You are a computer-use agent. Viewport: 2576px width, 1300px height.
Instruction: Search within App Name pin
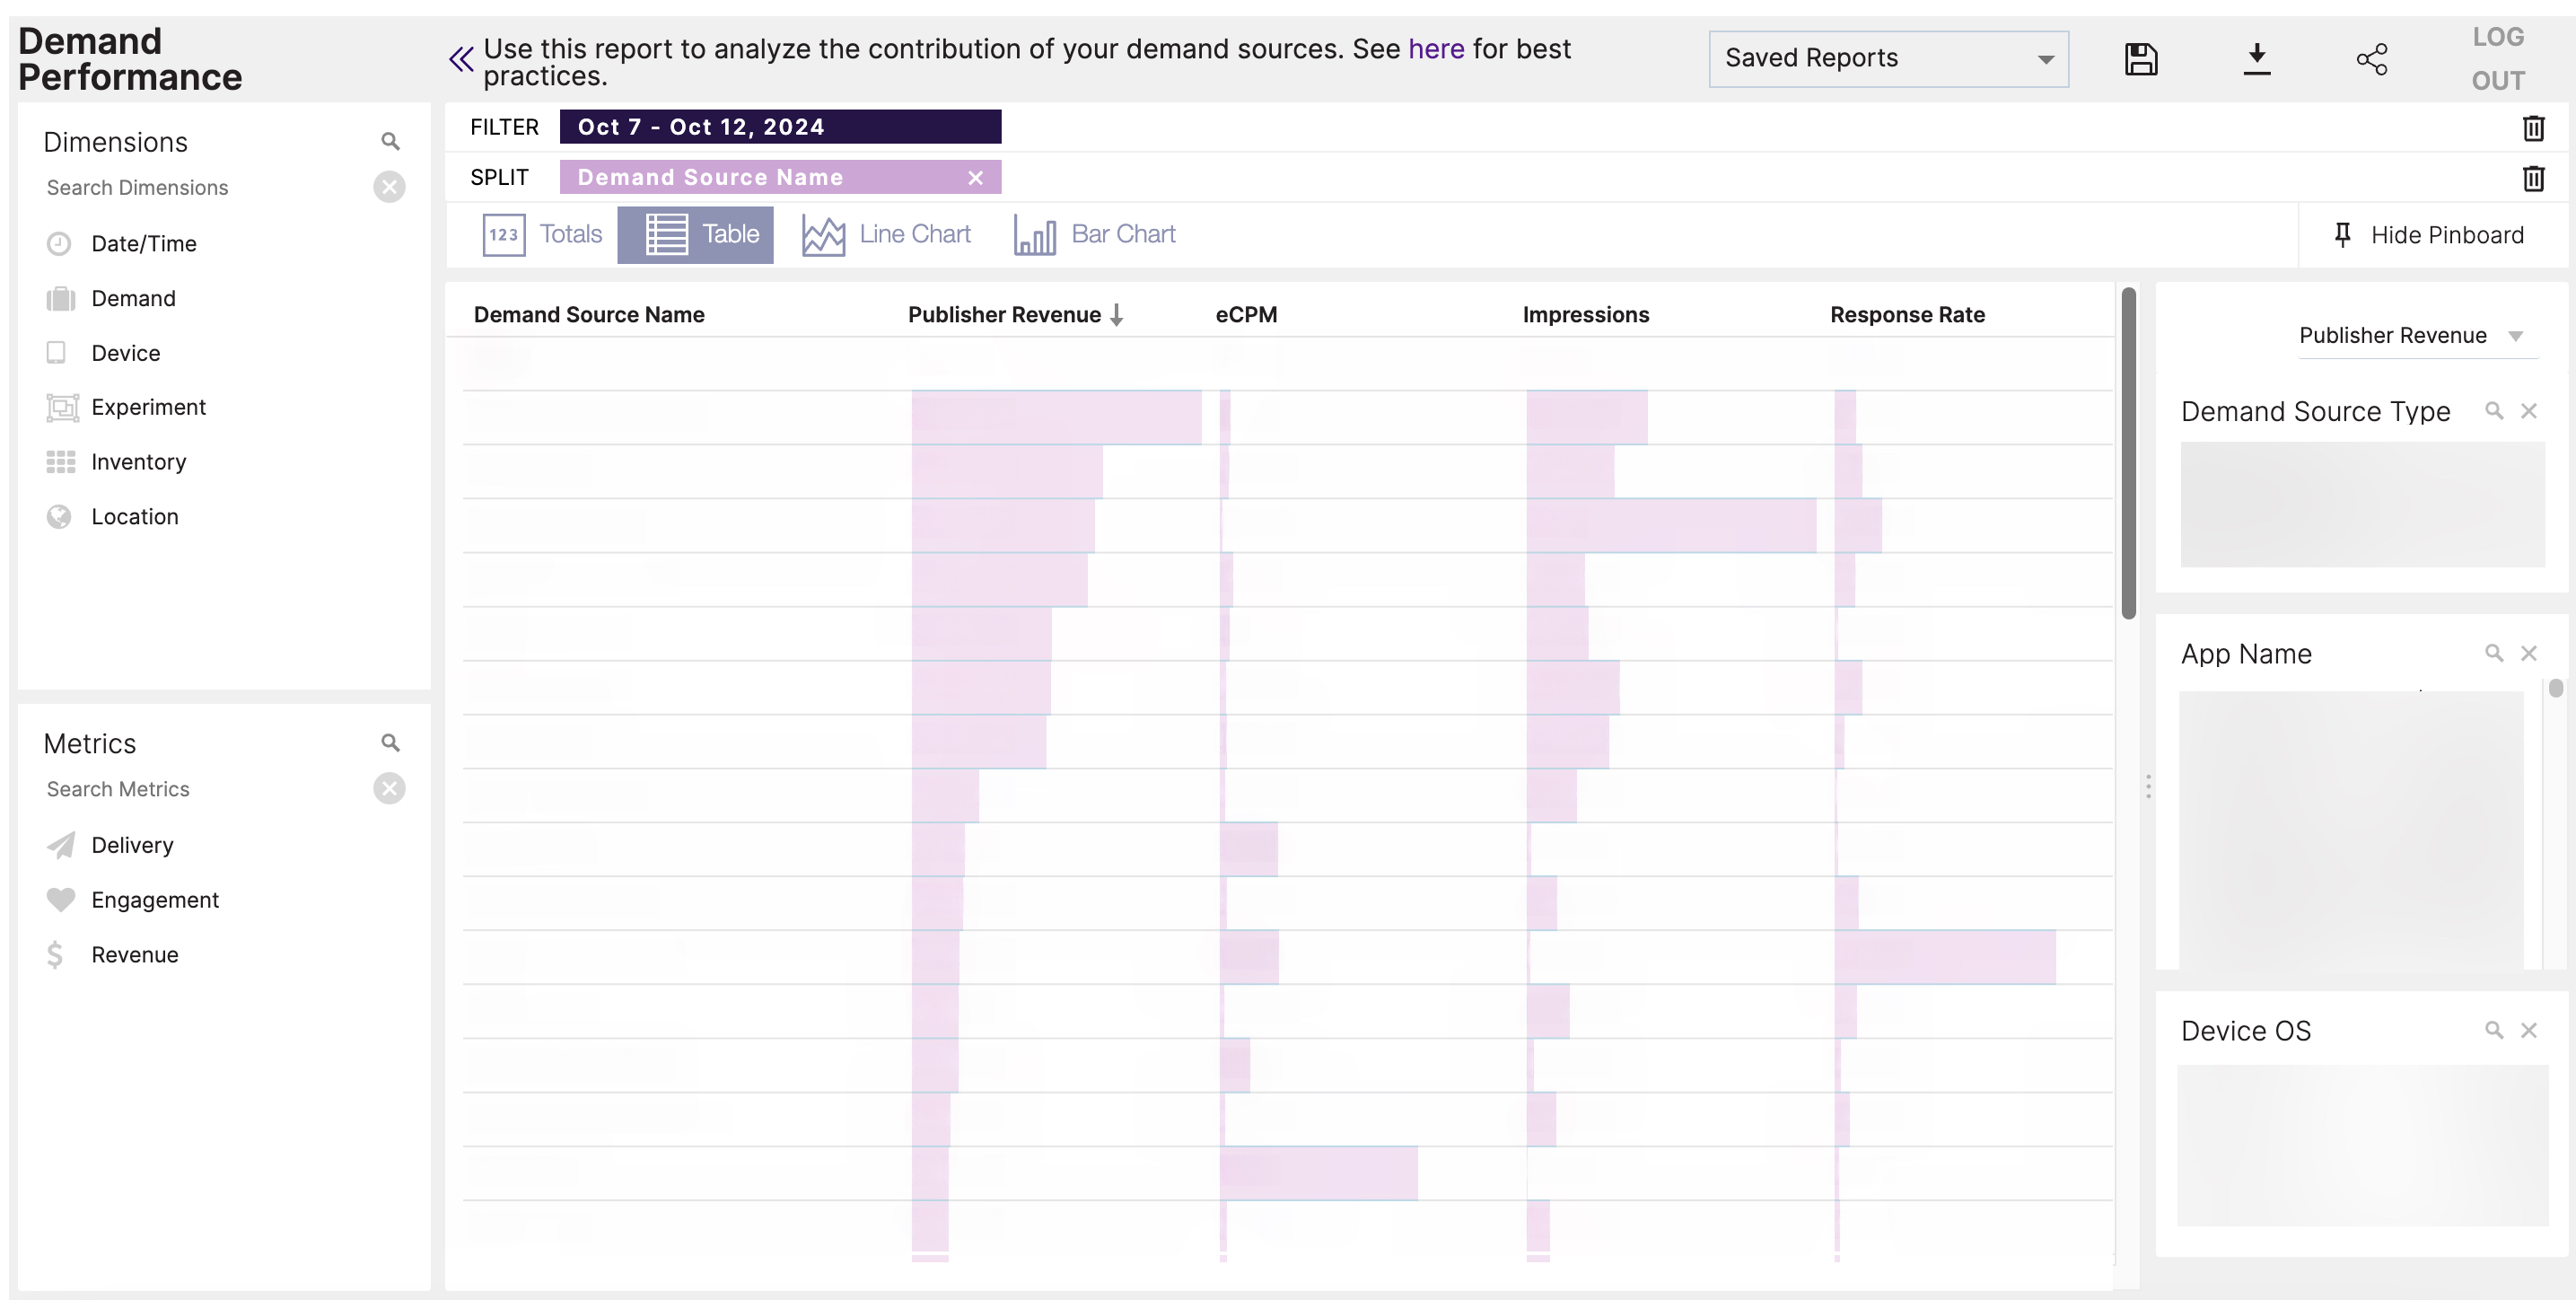tap(2494, 653)
